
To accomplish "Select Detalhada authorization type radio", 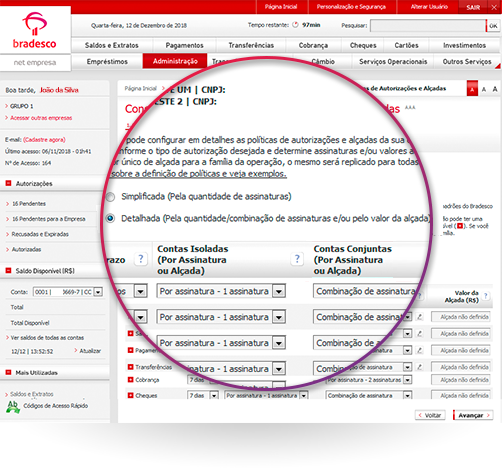I will [110, 219].
